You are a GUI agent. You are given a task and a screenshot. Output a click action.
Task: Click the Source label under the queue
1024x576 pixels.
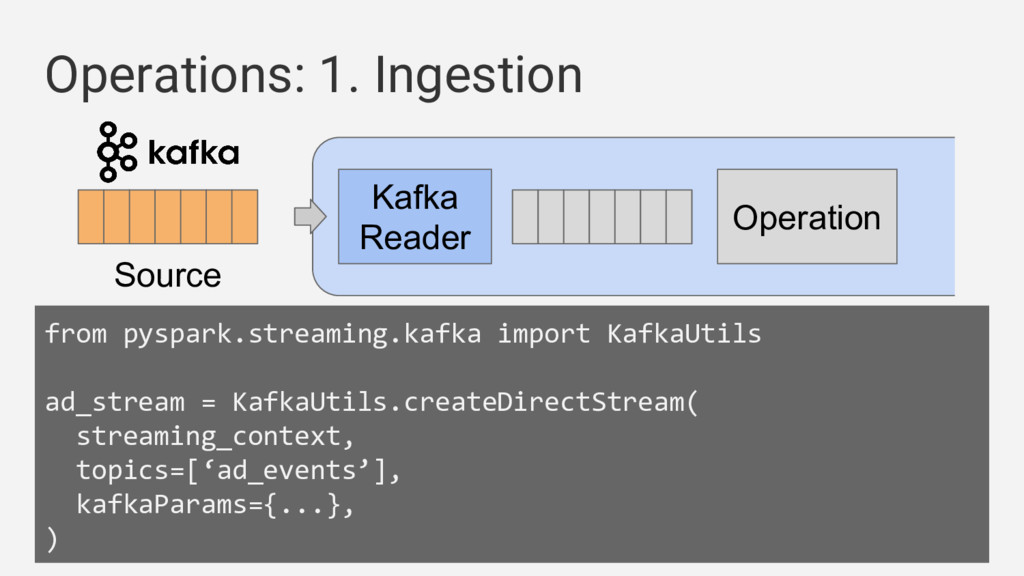click(x=168, y=275)
